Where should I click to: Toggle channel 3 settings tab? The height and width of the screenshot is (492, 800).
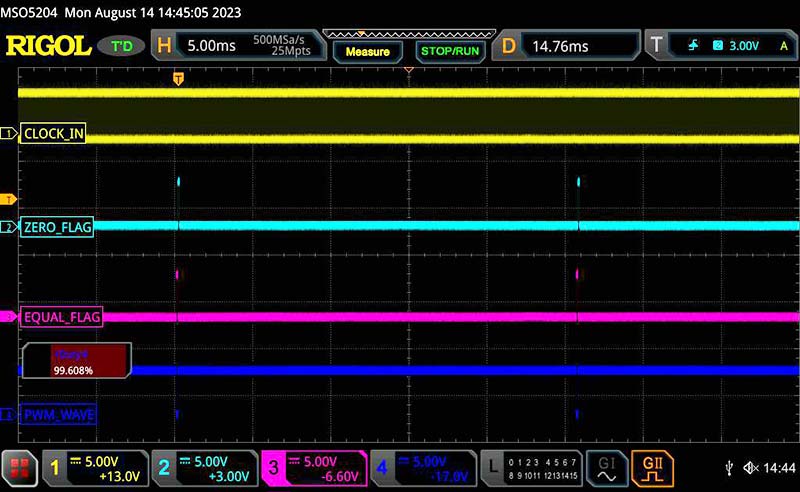point(314,468)
